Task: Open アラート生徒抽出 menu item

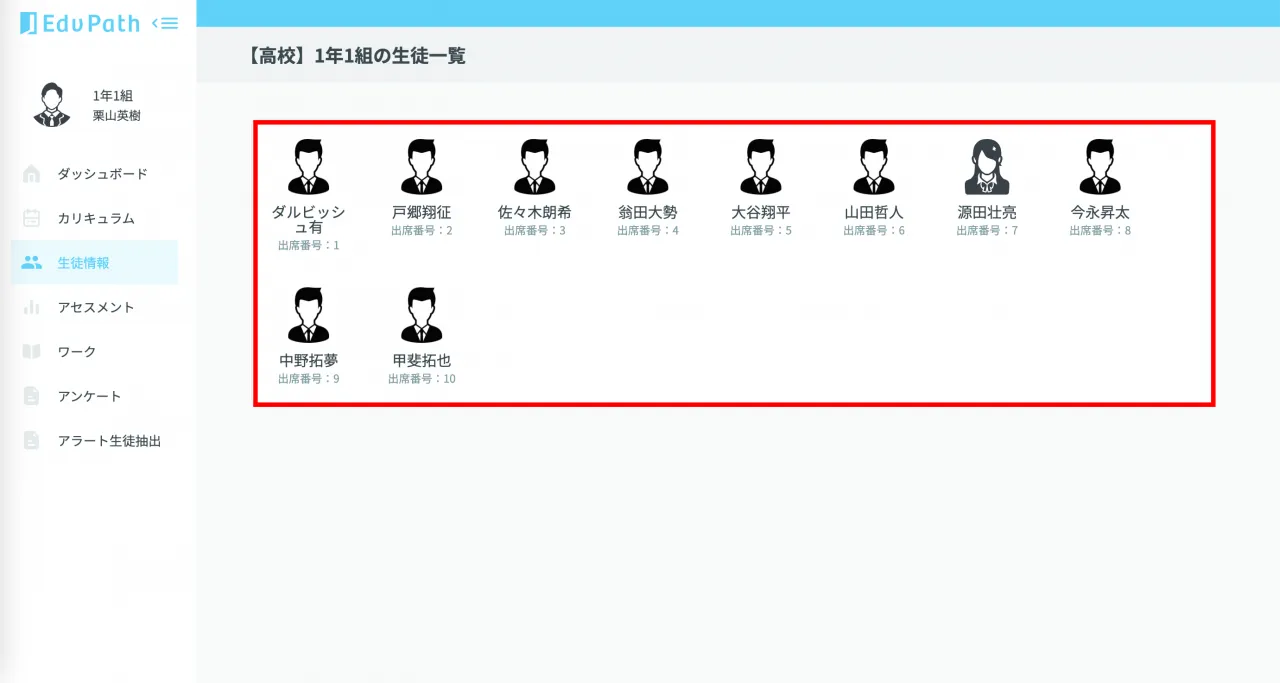Action: click(x=95, y=440)
